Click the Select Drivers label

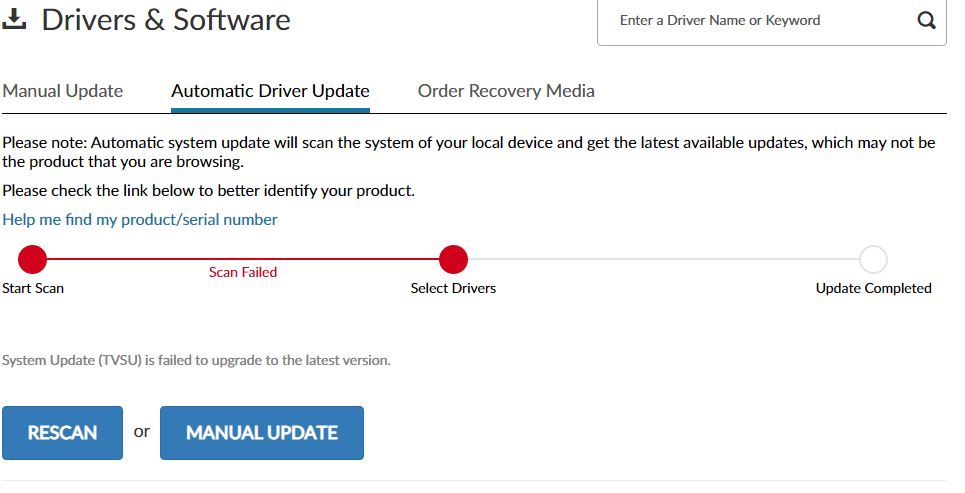click(x=453, y=288)
